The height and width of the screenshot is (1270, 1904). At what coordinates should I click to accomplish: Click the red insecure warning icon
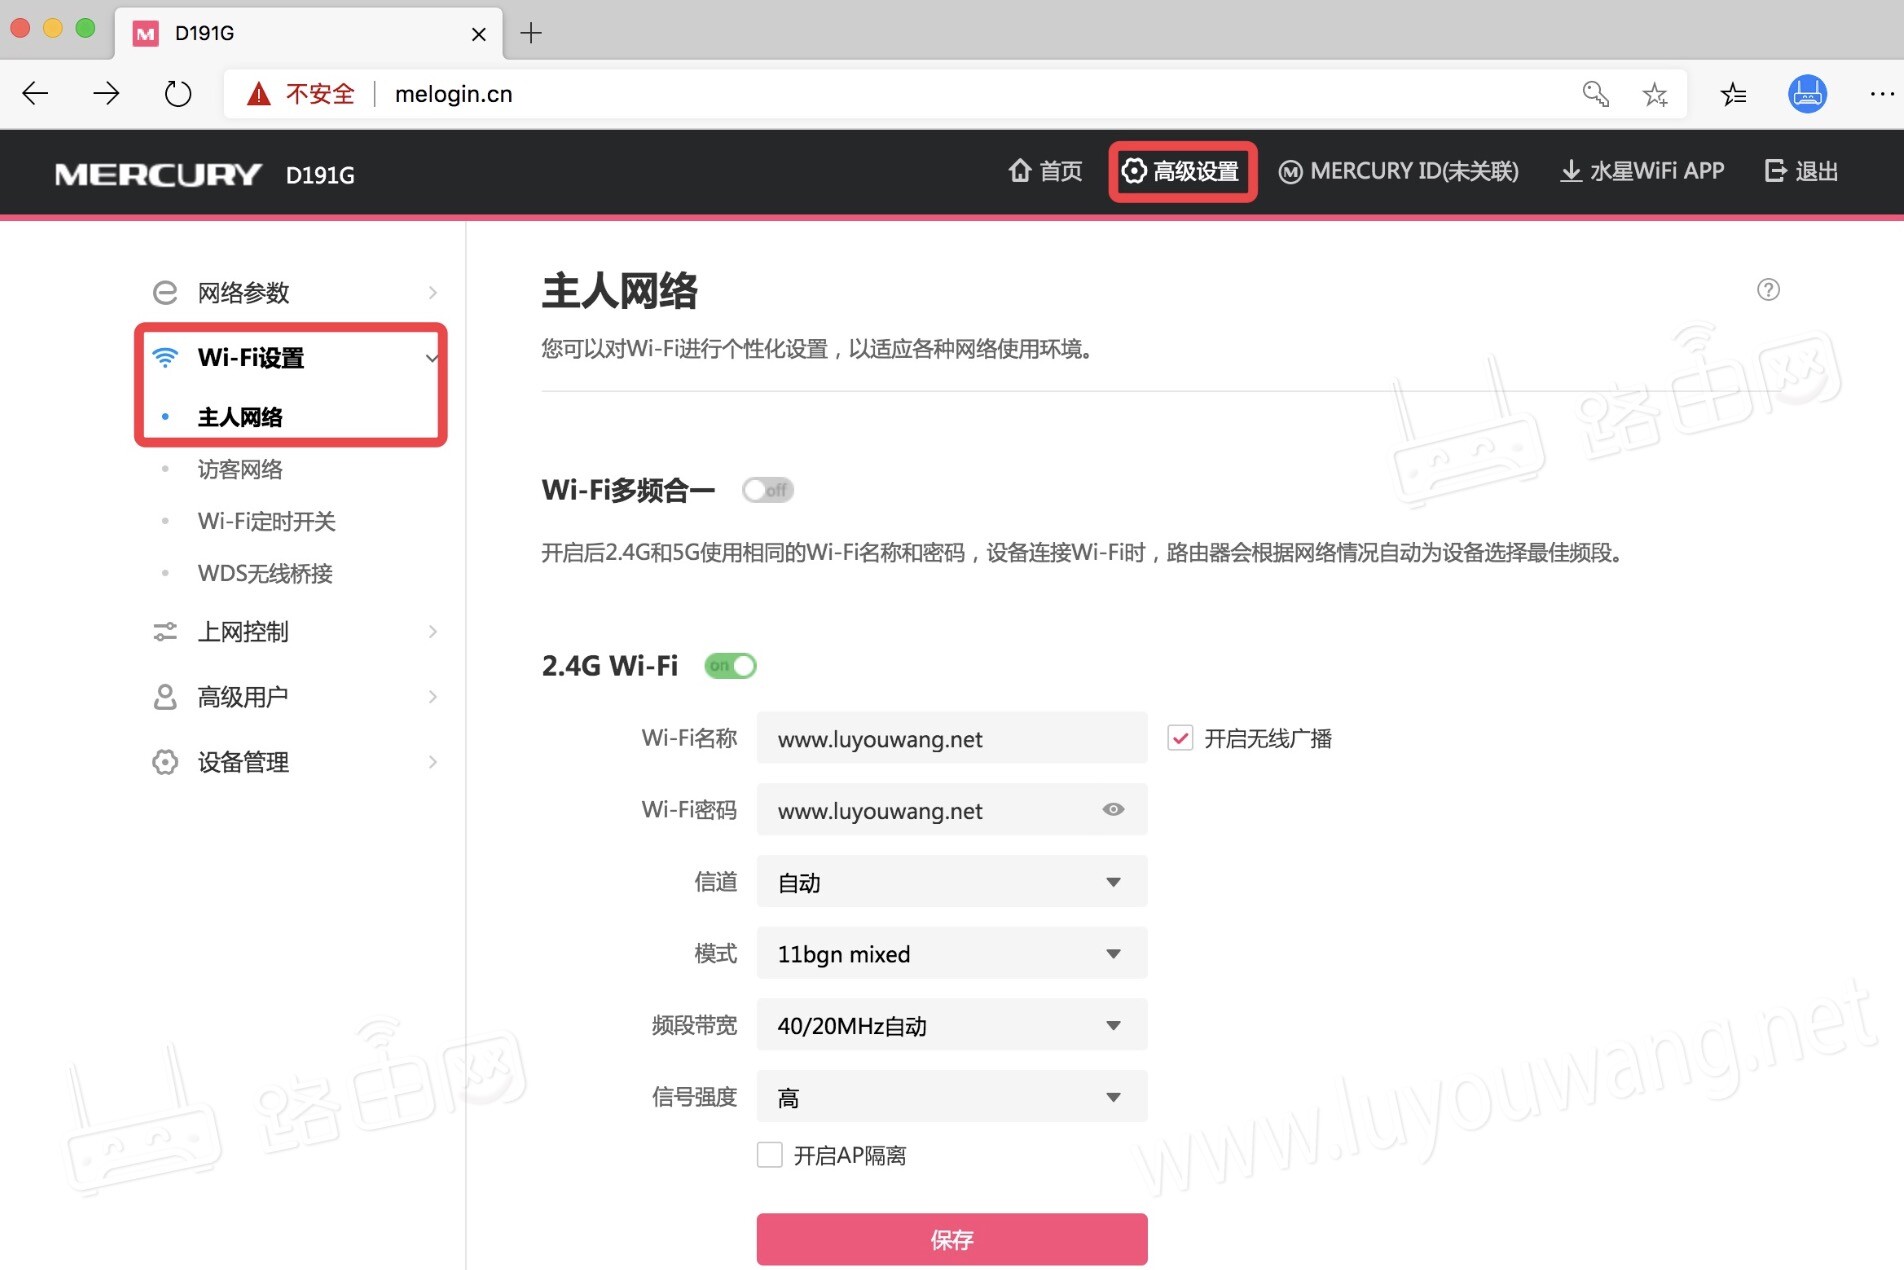[259, 94]
